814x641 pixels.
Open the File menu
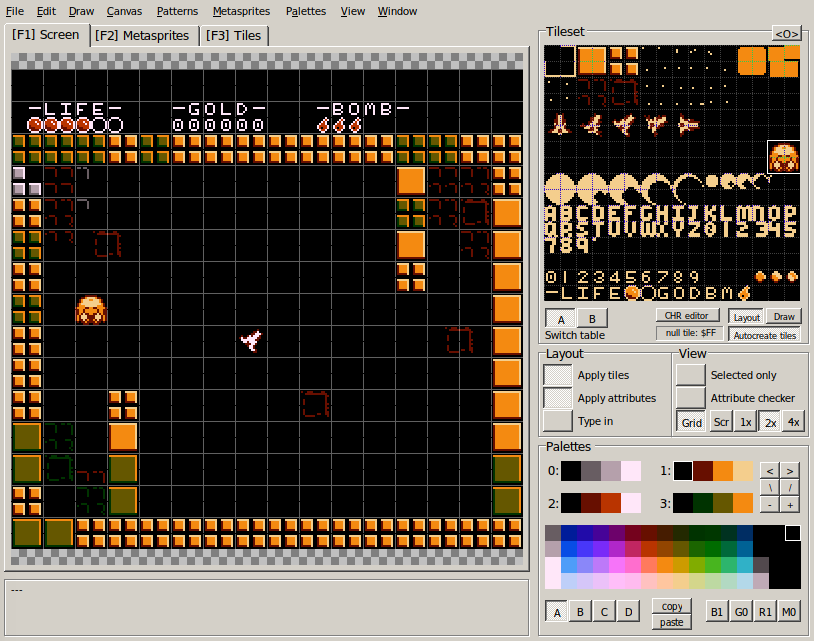[15, 11]
